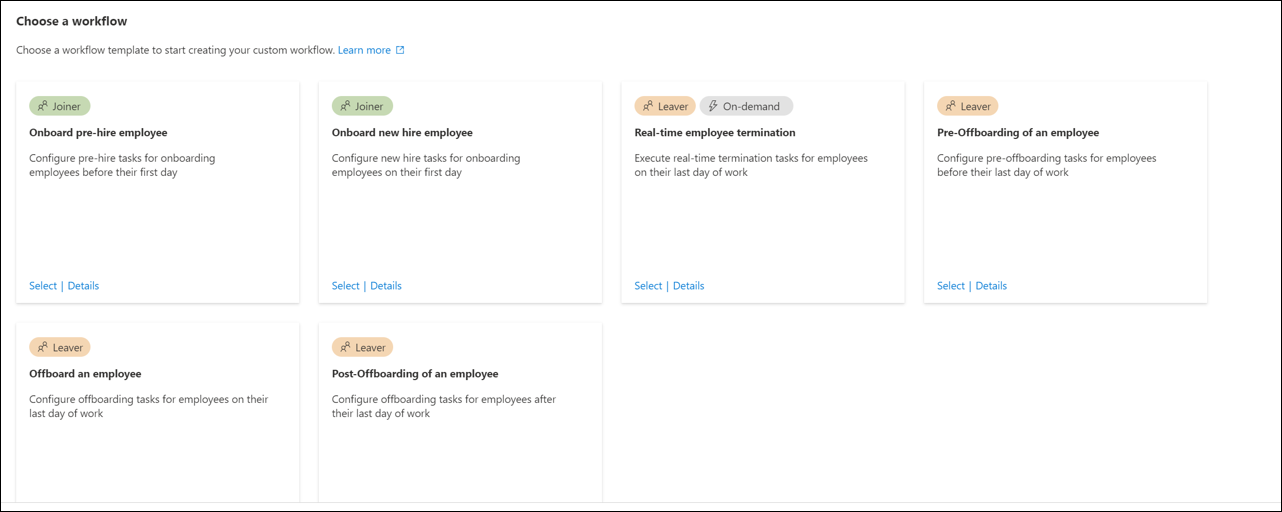View Details for Onboard pre-hire employee
The width and height of the screenshot is (1282, 512).
click(x=83, y=286)
